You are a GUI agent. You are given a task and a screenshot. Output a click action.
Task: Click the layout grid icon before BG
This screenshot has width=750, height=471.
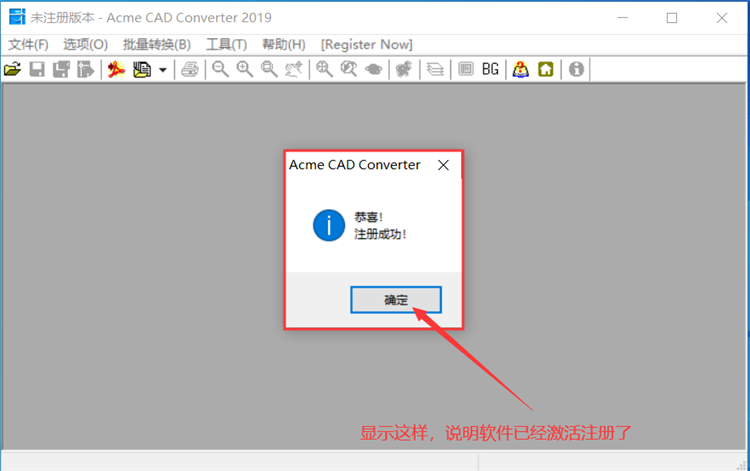pyautogui.click(x=465, y=69)
